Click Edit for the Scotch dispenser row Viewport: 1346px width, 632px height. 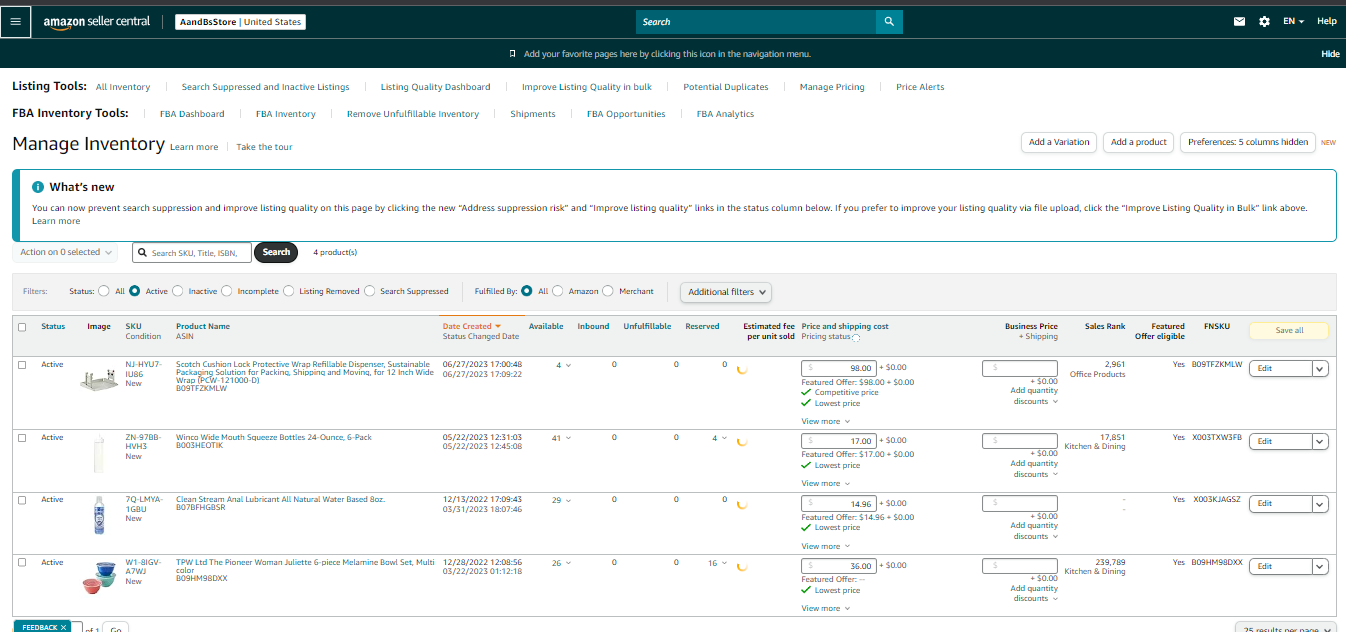pyautogui.click(x=1280, y=369)
